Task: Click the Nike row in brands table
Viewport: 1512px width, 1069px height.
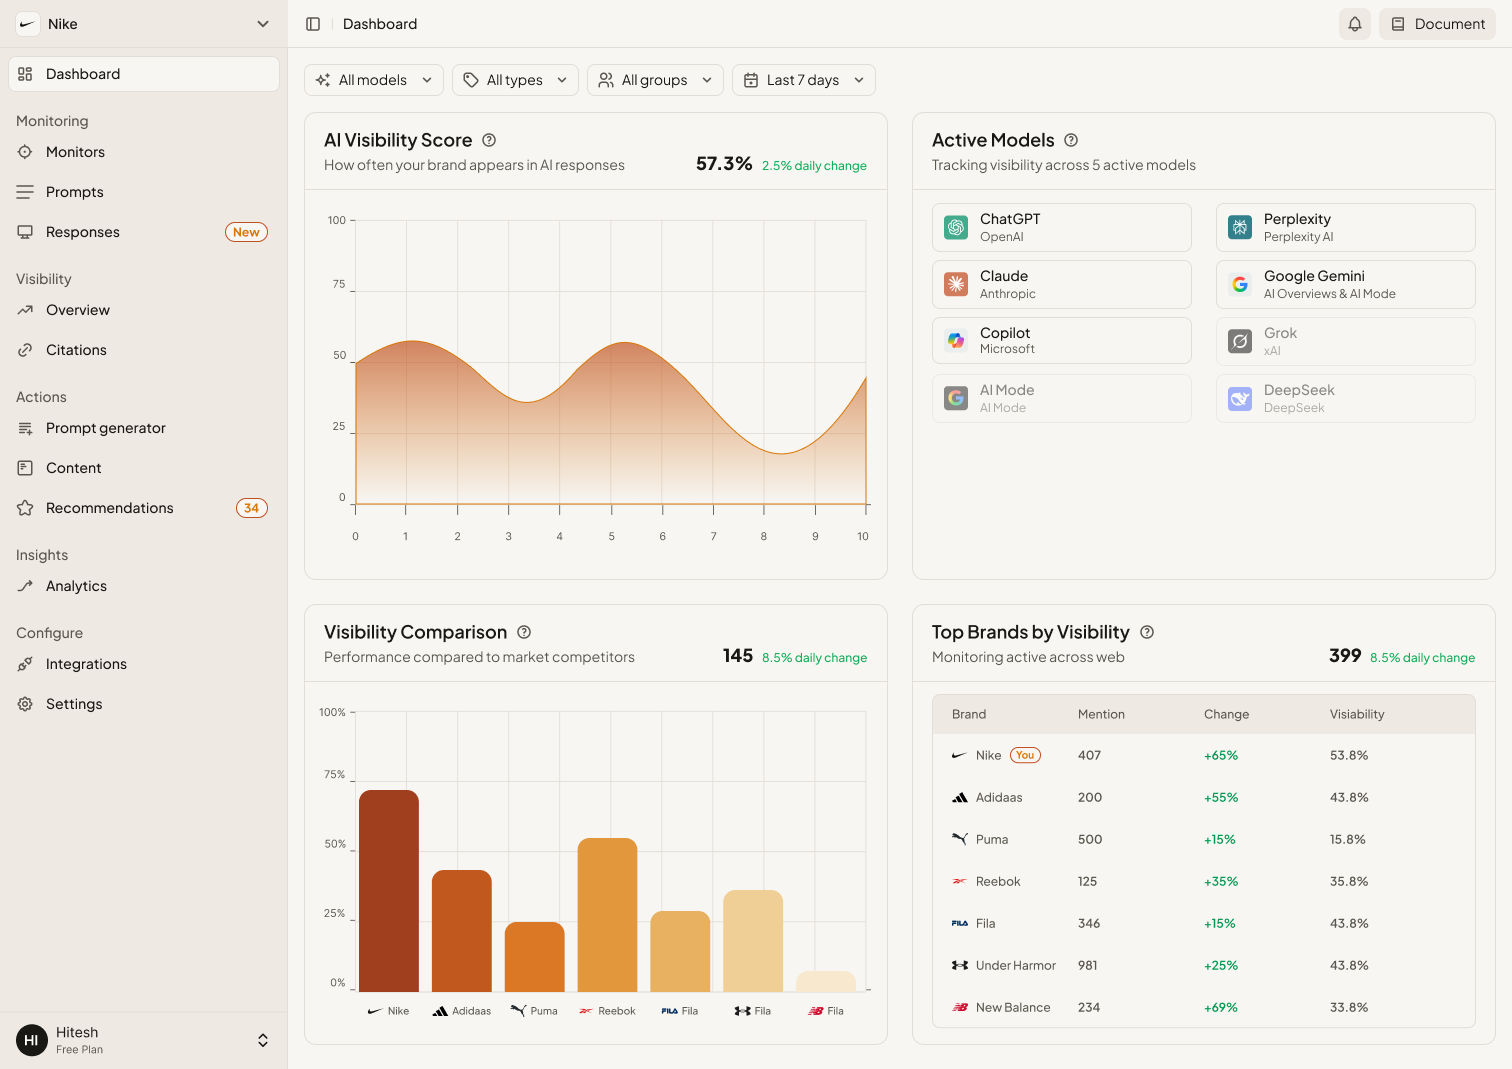Action: [1204, 755]
